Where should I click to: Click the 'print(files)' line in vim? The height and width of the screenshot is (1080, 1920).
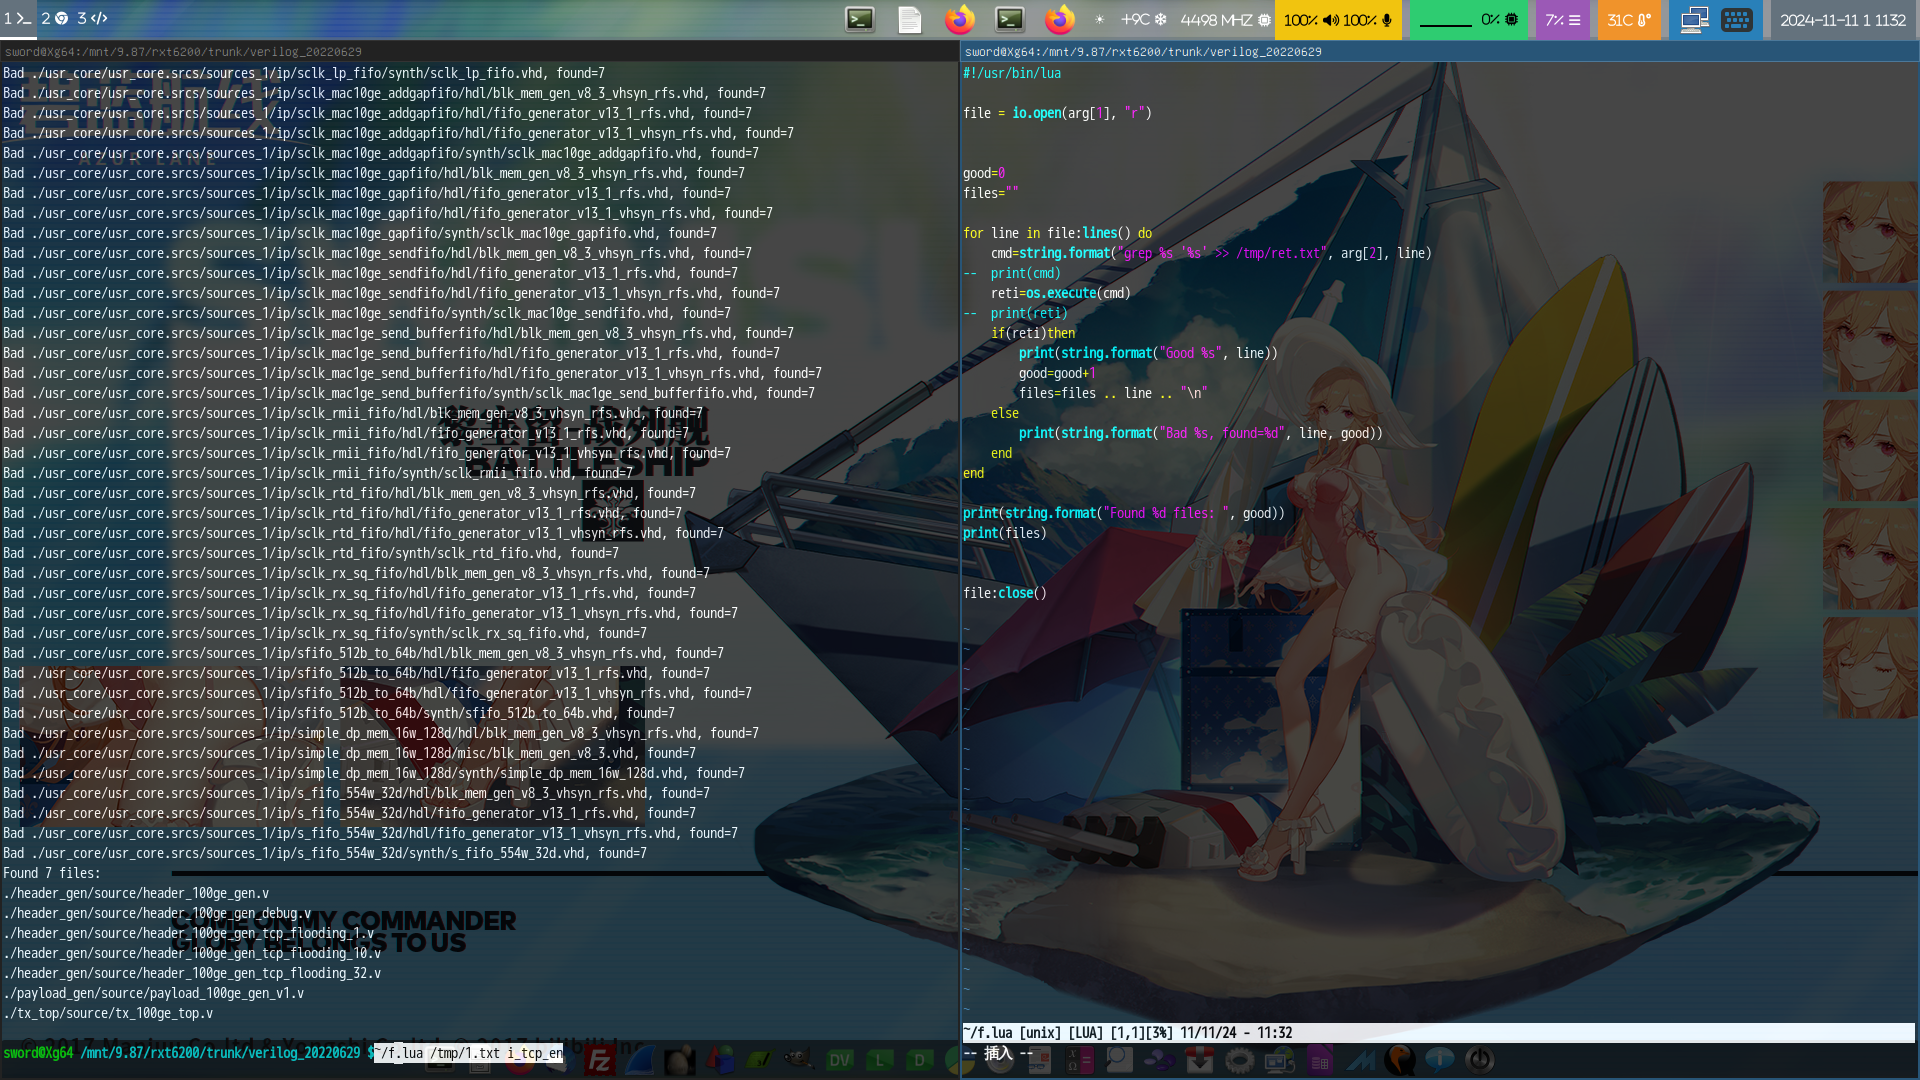1005,533
